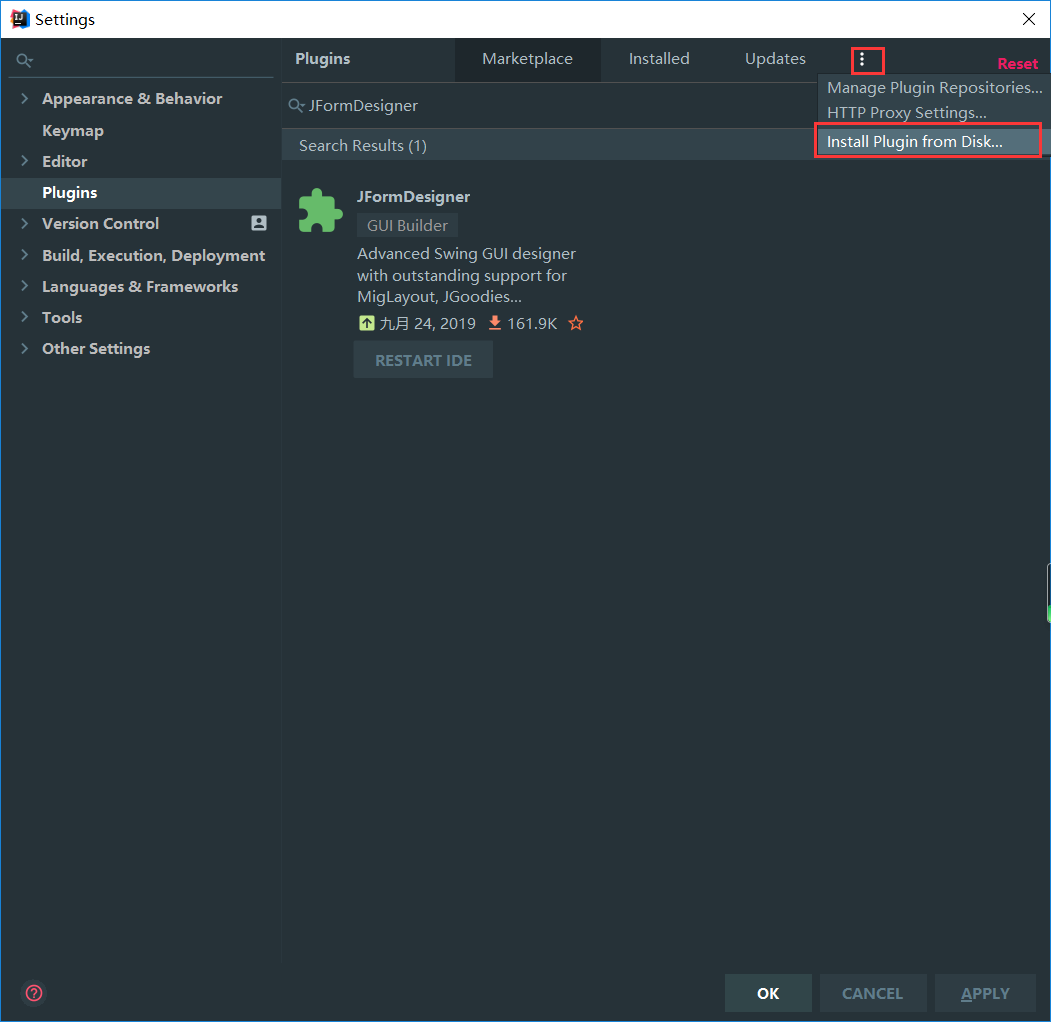Image resolution: width=1051 pixels, height=1022 pixels.
Task: Expand Build, Execution, Deployment node
Action: pos(25,255)
